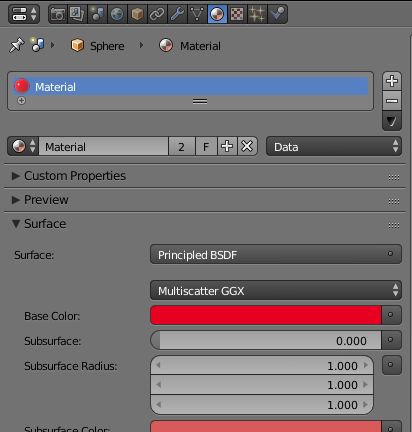Click the Preview panel drag grip
412x432 pixels.
pos(394,201)
